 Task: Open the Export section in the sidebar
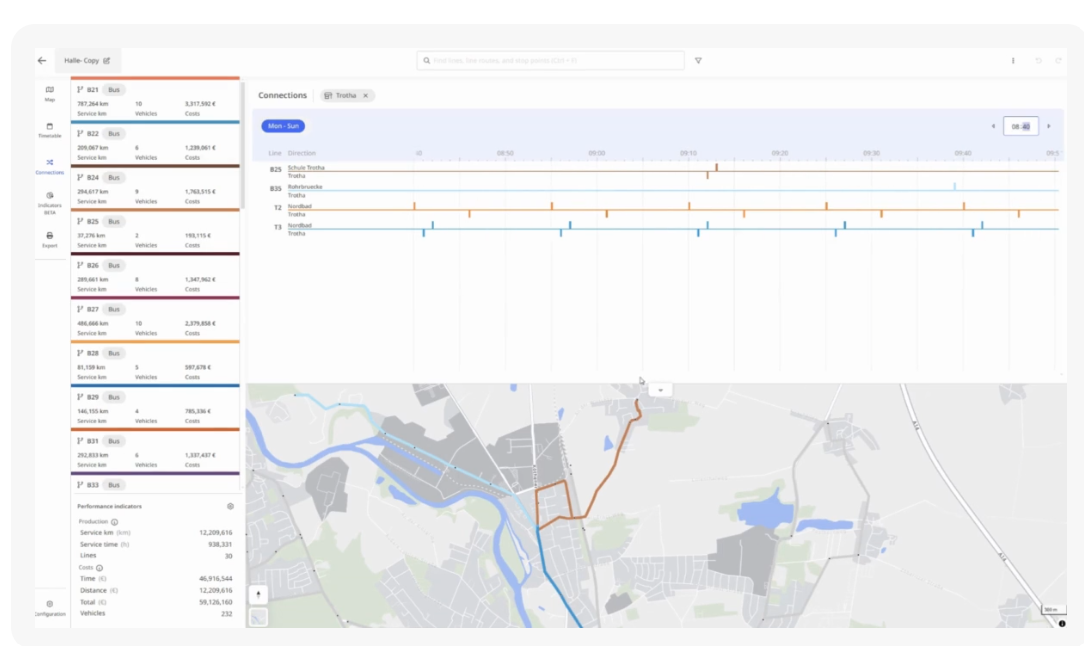pyautogui.click(x=50, y=239)
